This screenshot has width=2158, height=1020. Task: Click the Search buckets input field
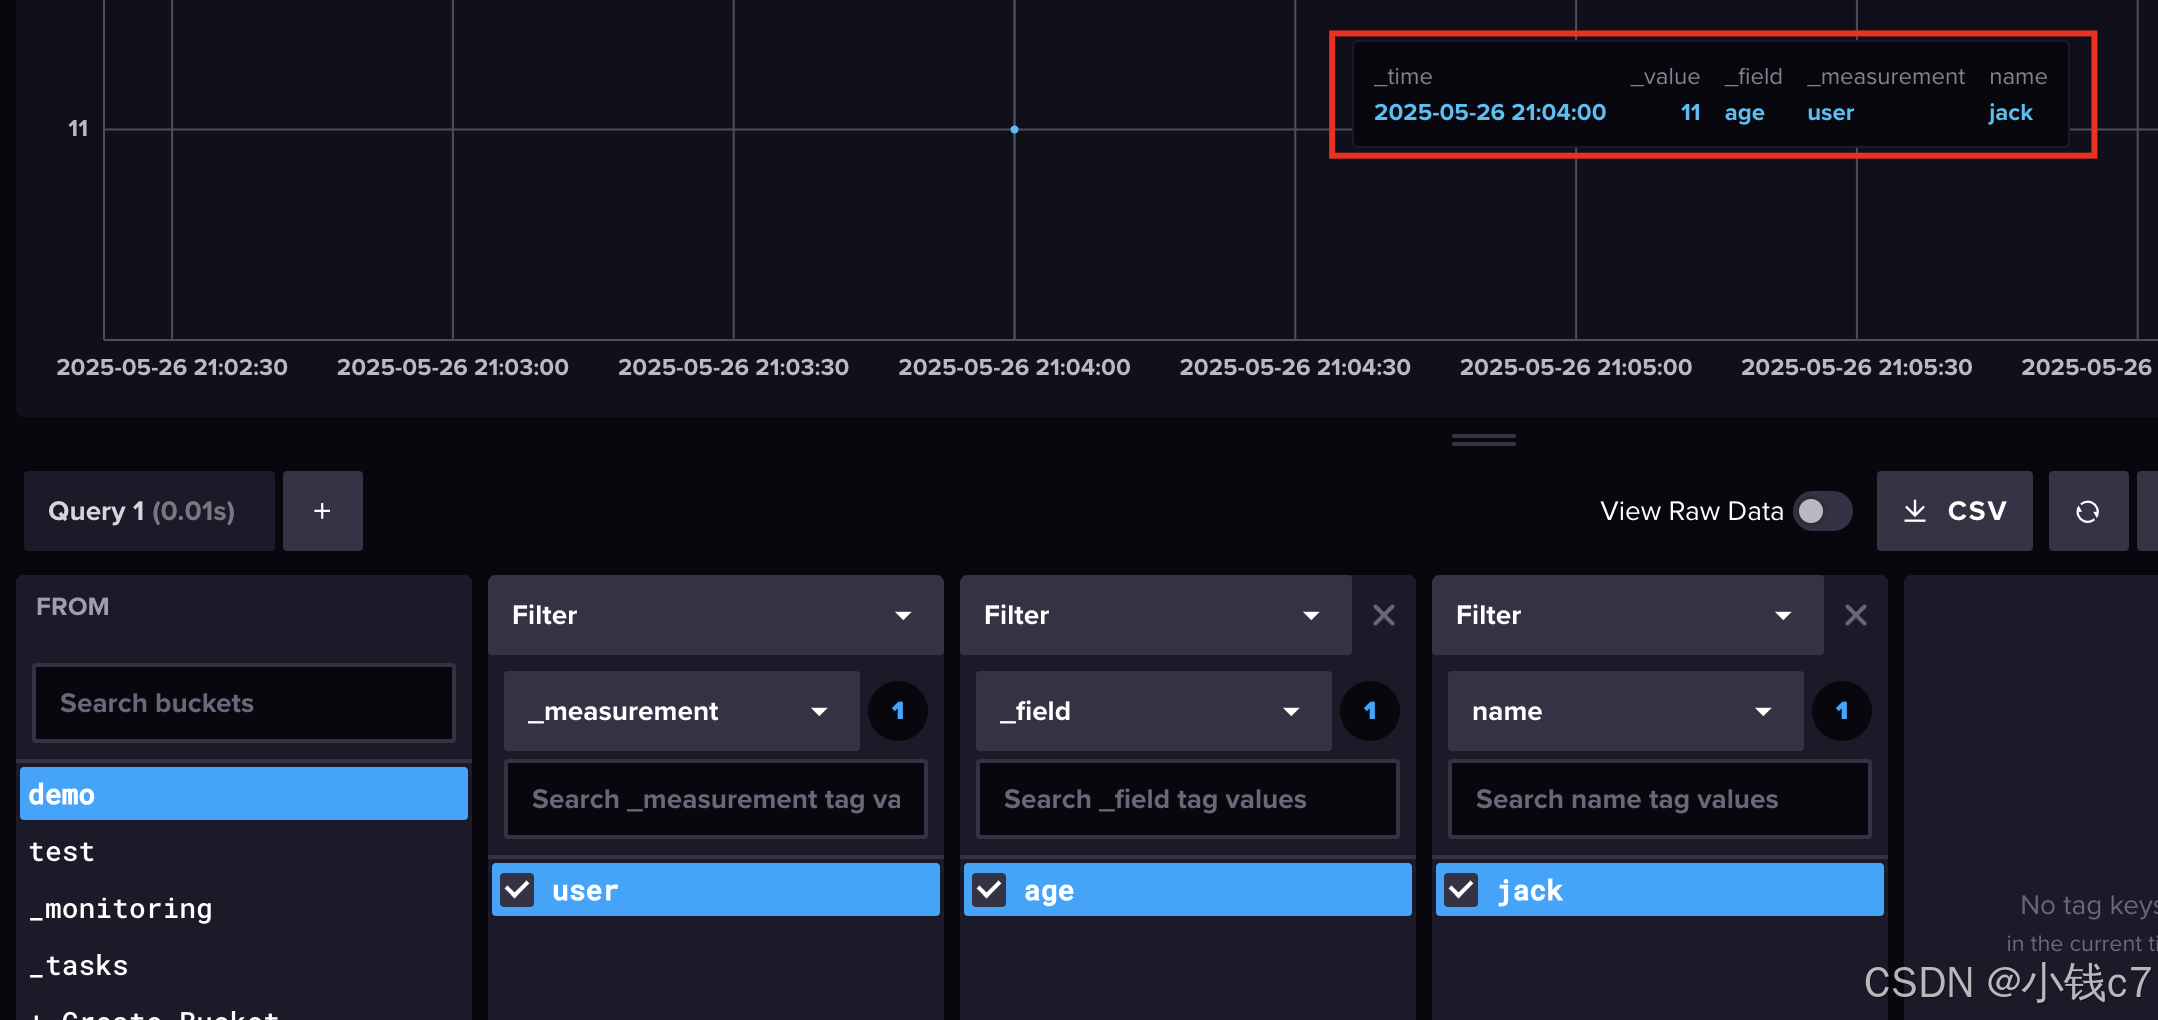(243, 703)
